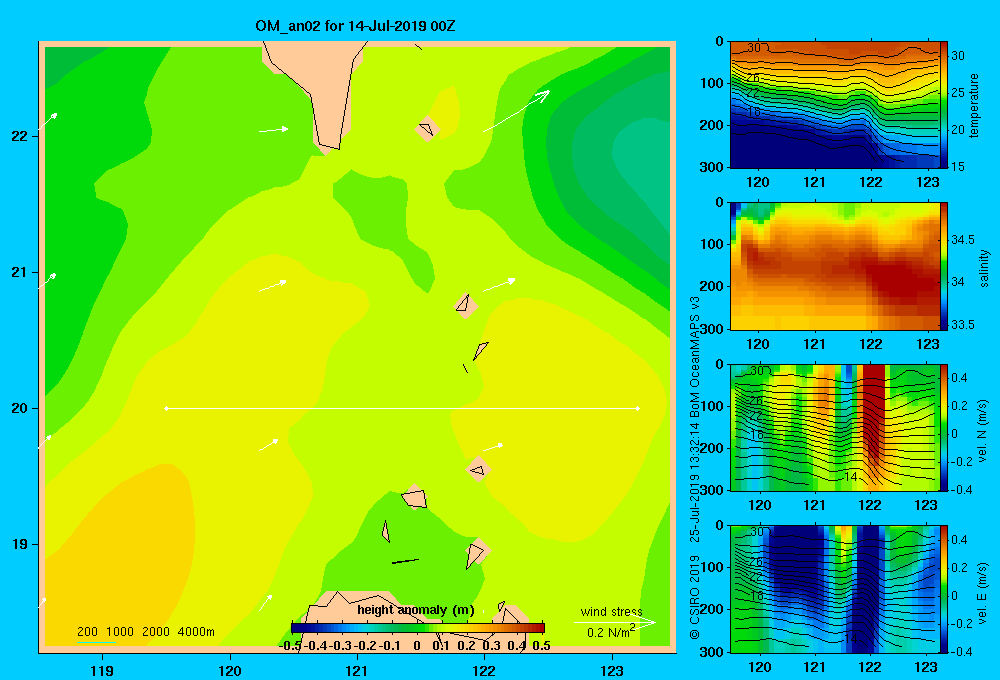Click latitude tick label 19 on main map
1000x680 pixels.
(20, 544)
